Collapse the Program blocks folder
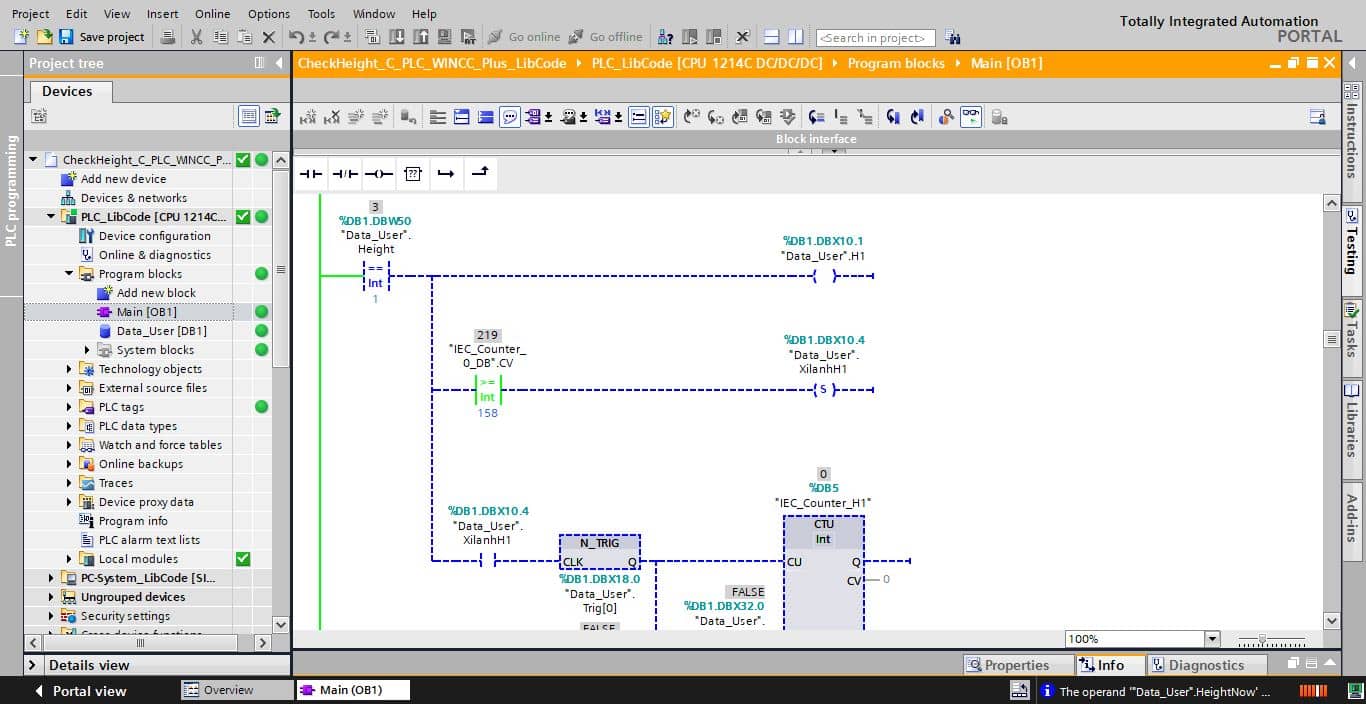Screen dimensions: 1366x704 pyautogui.click(x=69, y=273)
